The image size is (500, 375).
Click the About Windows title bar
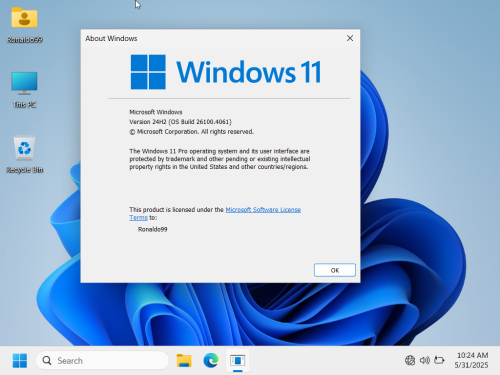[x=213, y=38]
